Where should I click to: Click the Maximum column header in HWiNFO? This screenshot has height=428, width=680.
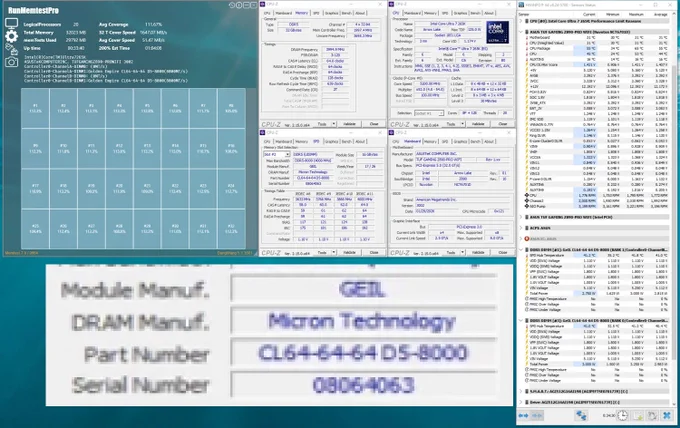pyautogui.click(x=636, y=15)
